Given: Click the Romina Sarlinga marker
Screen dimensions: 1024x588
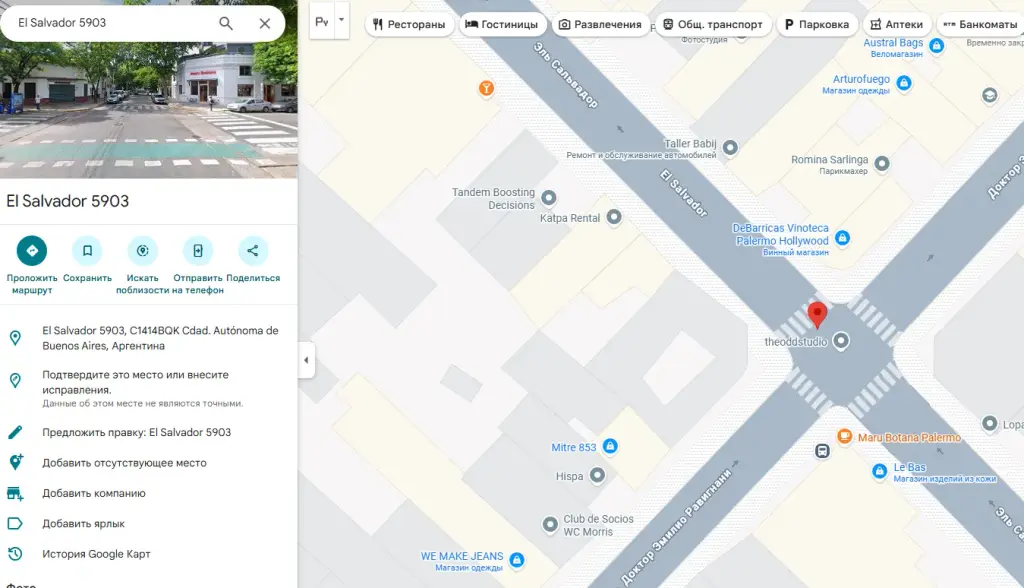Looking at the screenshot, I should coord(882,163).
